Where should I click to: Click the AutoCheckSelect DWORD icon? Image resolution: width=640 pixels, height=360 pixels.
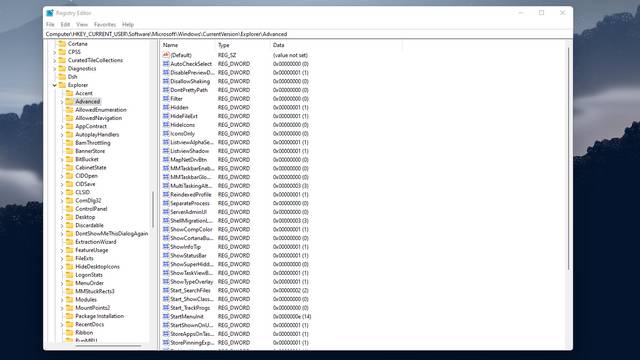pyautogui.click(x=166, y=64)
